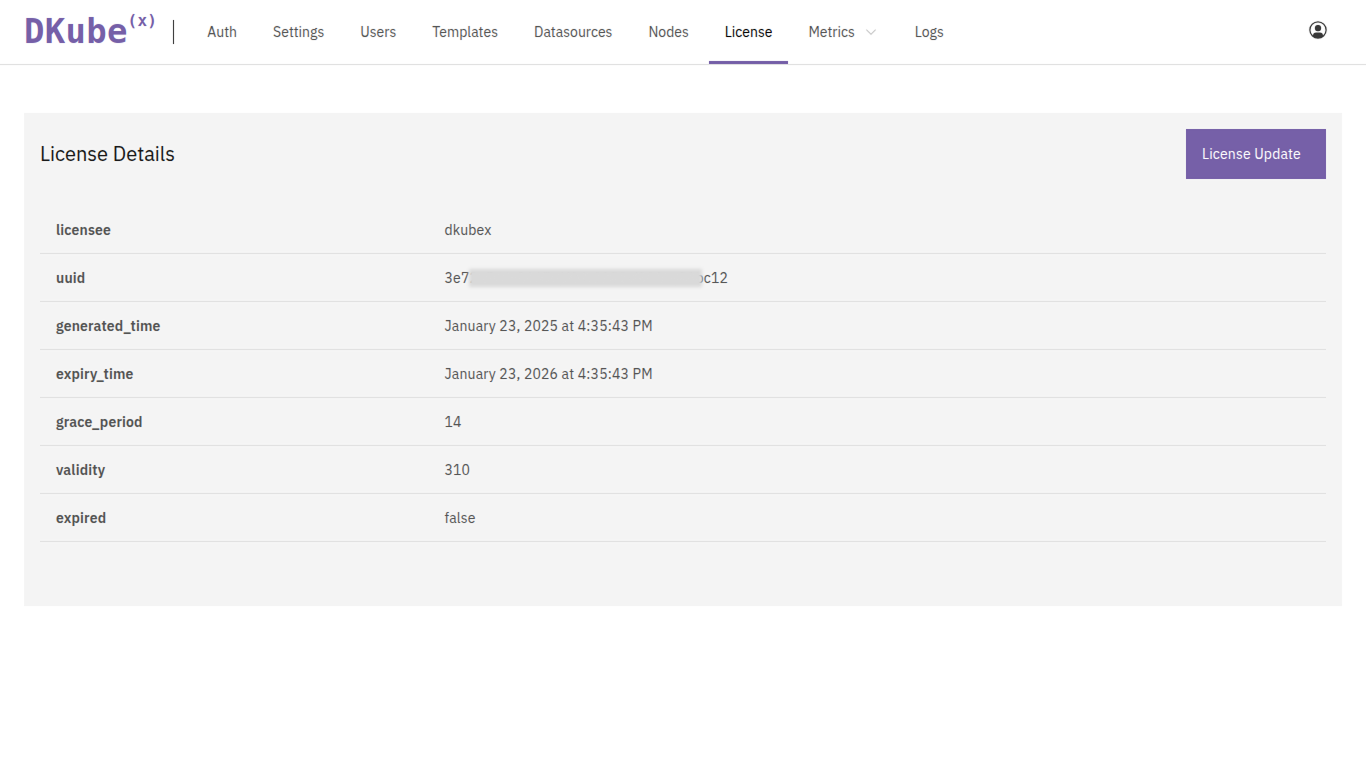Expand the Metrics dropdown menu
The height and width of the screenshot is (768, 1366).
(842, 32)
